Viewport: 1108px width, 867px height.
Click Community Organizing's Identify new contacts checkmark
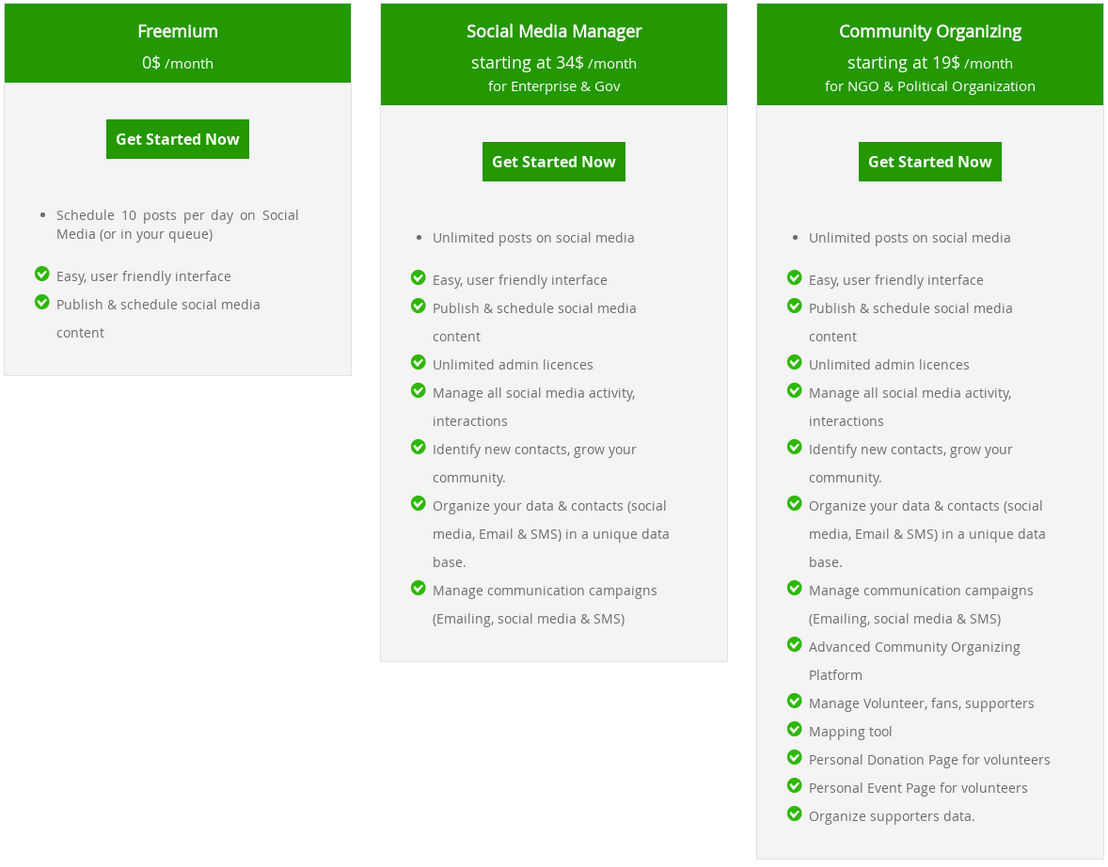794,447
